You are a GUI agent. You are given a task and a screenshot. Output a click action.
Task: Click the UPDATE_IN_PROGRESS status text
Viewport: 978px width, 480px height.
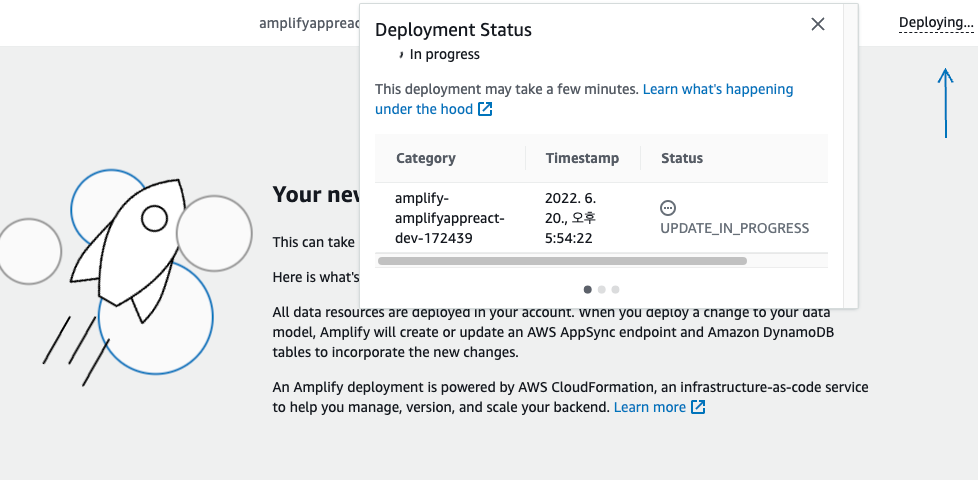click(x=735, y=228)
